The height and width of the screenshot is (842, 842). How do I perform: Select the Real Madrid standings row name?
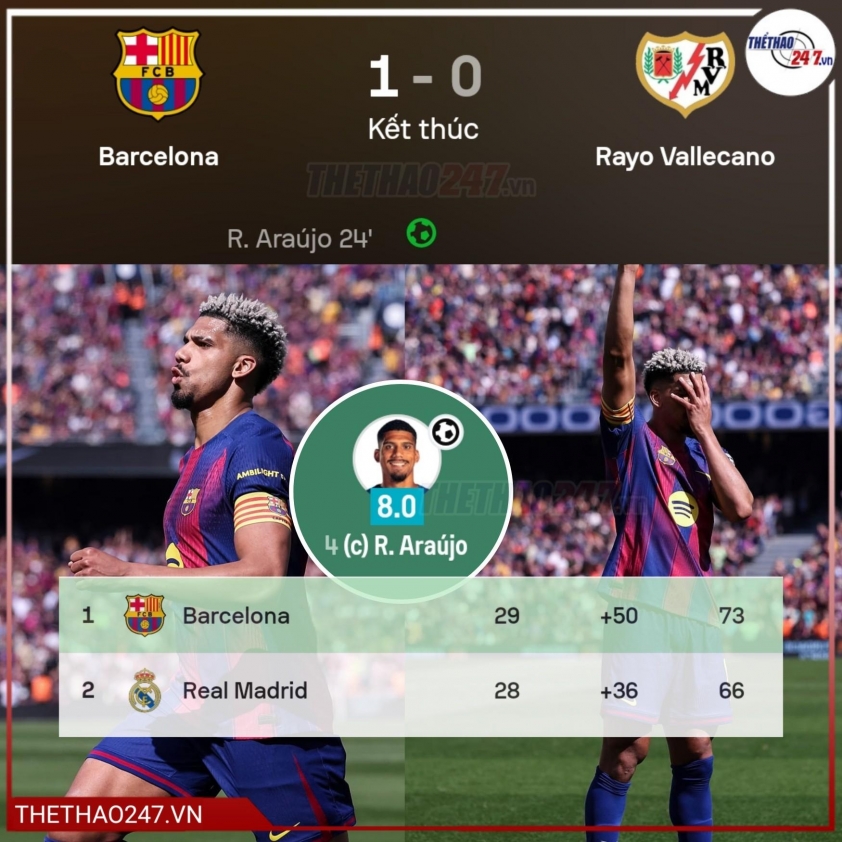click(x=245, y=691)
